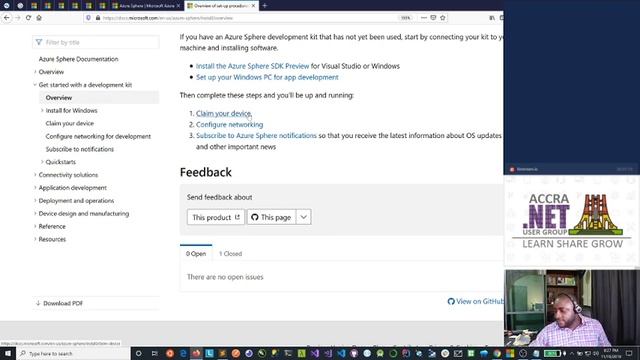Click the Accra .NET User Group logo
Image resolution: width=640 pixels, height=360 pixels.
(x=572, y=221)
